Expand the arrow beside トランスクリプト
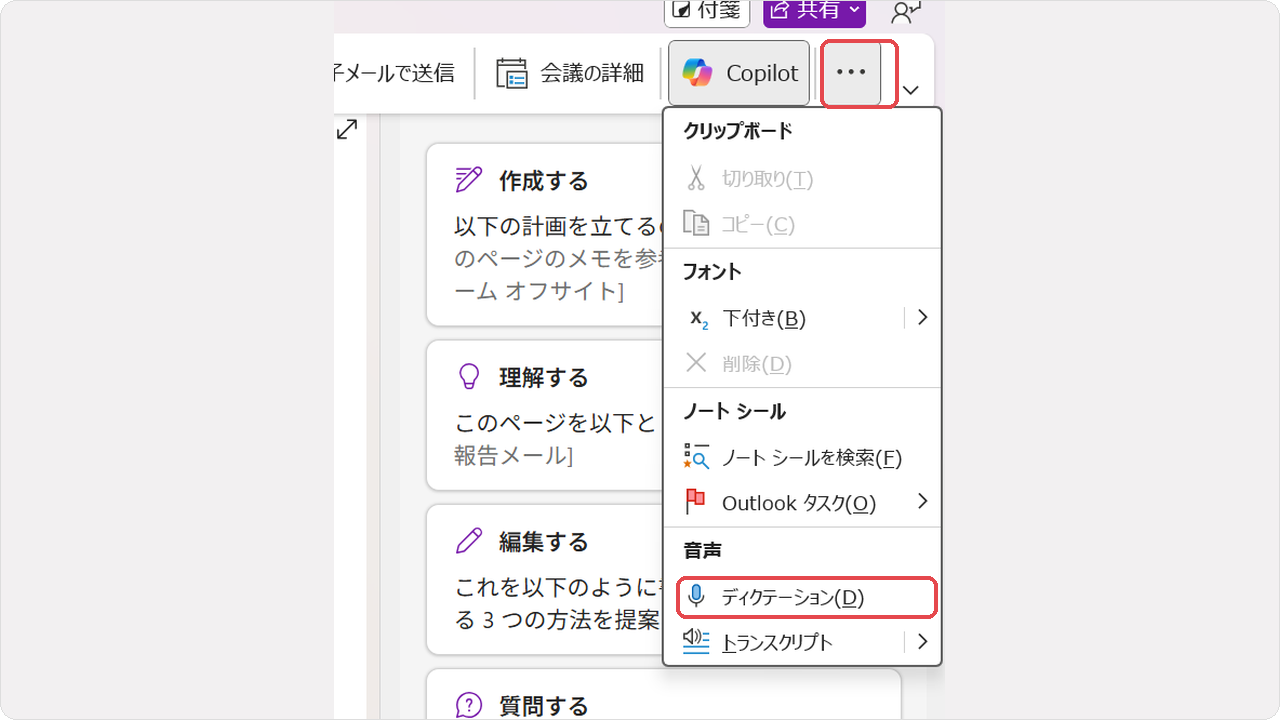 pos(922,641)
